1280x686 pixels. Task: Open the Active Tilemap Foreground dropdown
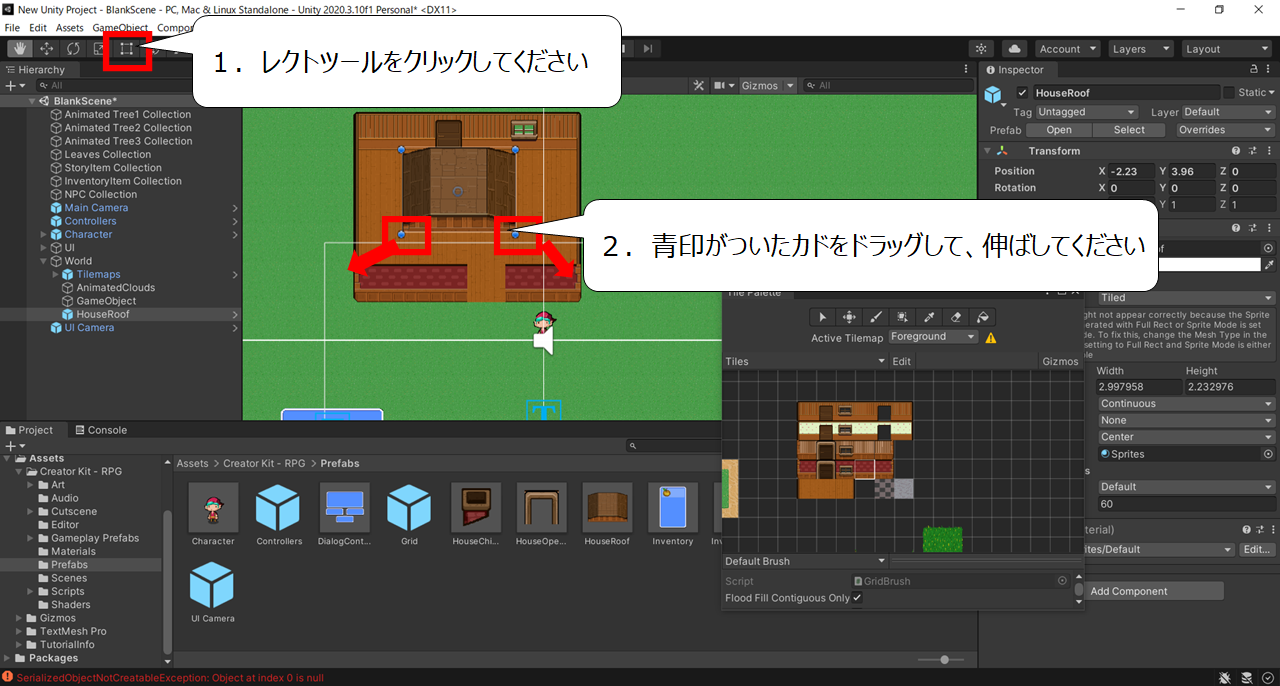point(934,337)
